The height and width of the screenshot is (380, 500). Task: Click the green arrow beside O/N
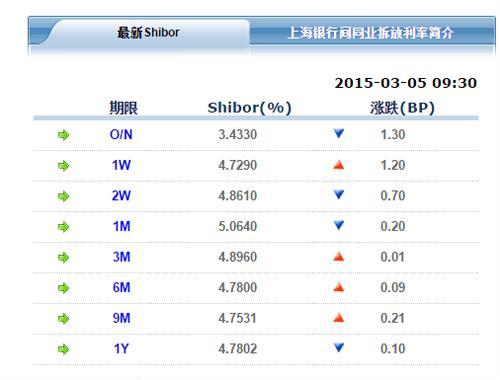coord(63,135)
